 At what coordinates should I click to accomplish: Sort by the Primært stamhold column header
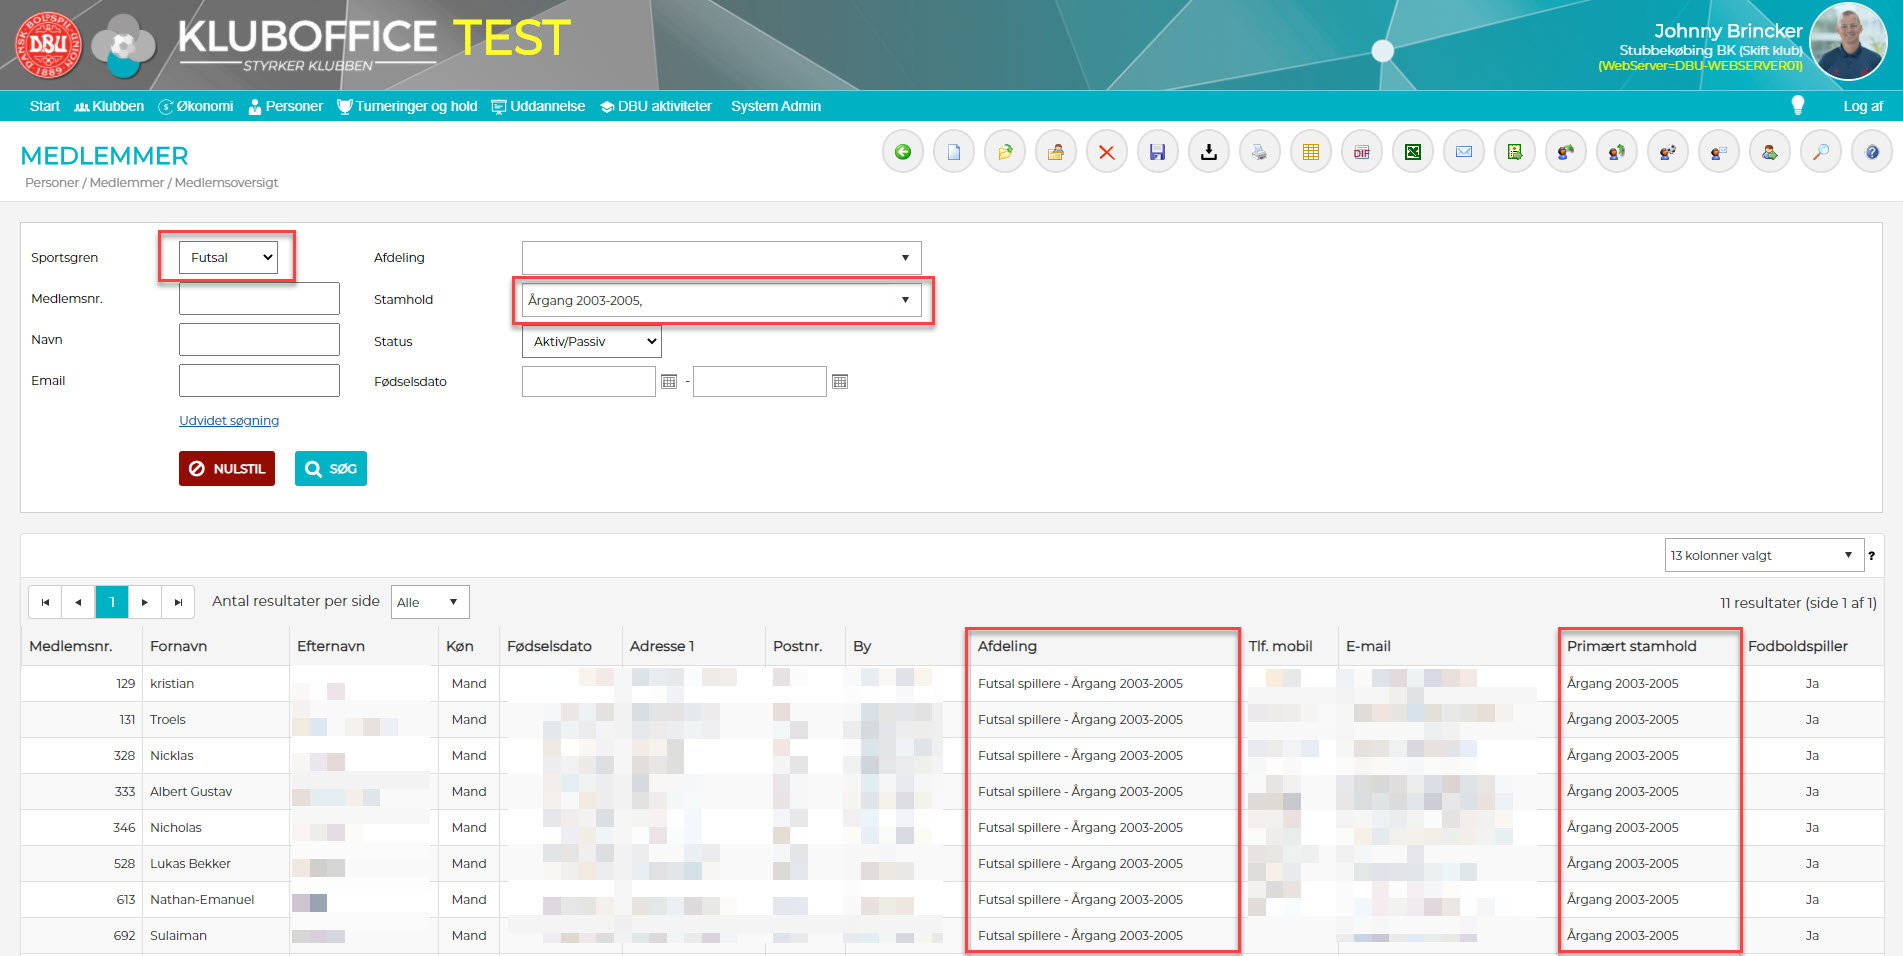[1632, 646]
